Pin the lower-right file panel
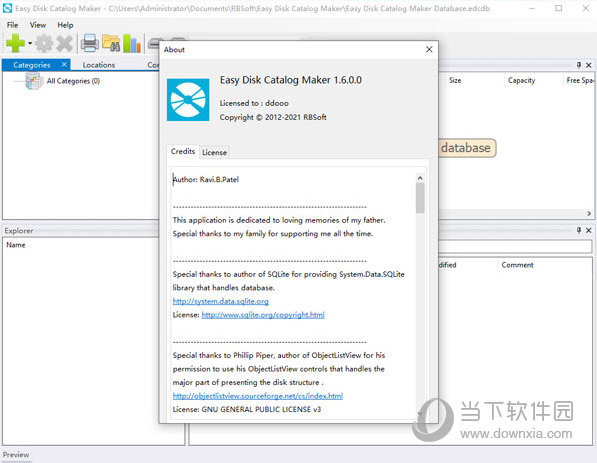The height and width of the screenshot is (463, 597). (x=579, y=230)
